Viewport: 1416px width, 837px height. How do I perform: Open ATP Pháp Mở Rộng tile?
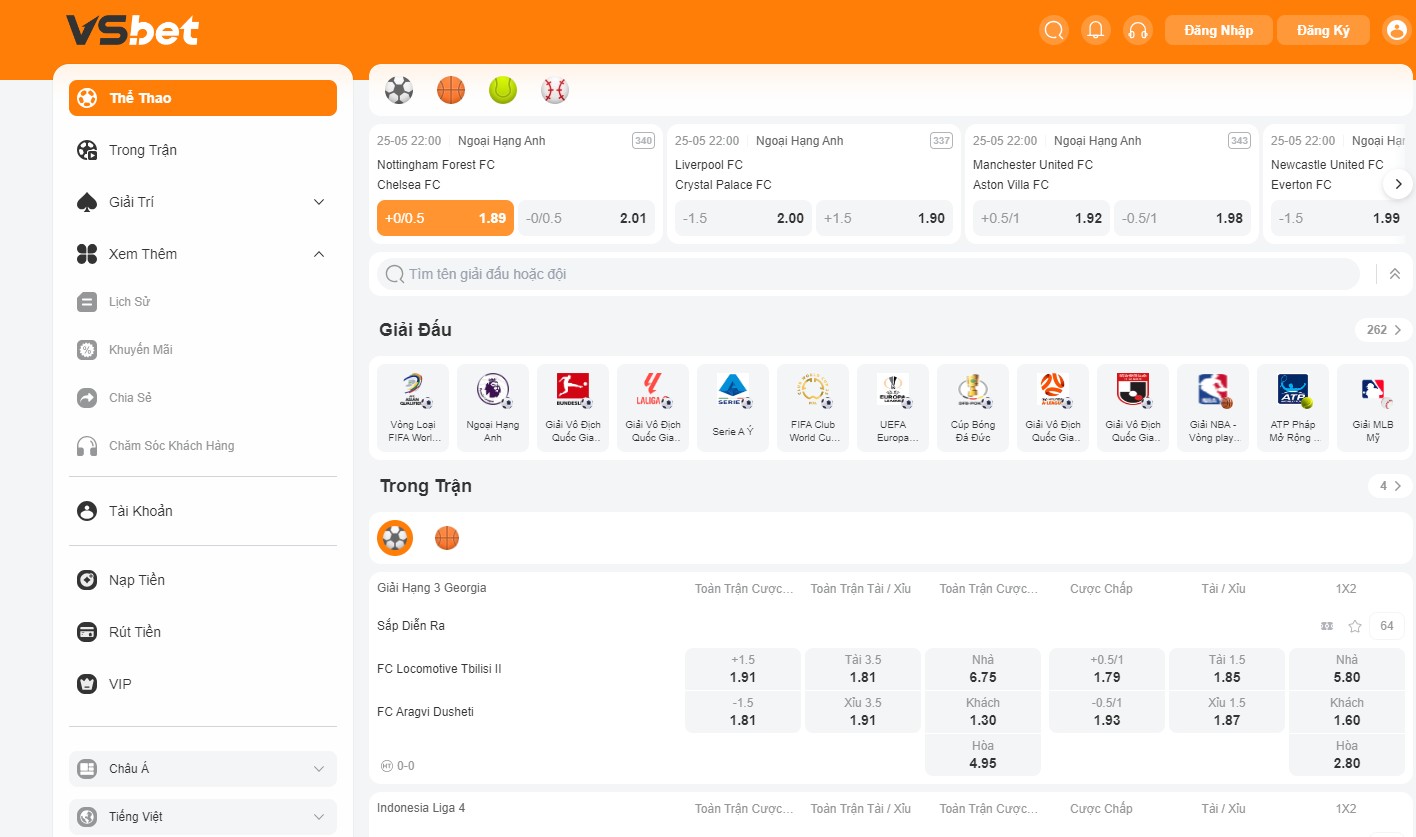click(1293, 408)
